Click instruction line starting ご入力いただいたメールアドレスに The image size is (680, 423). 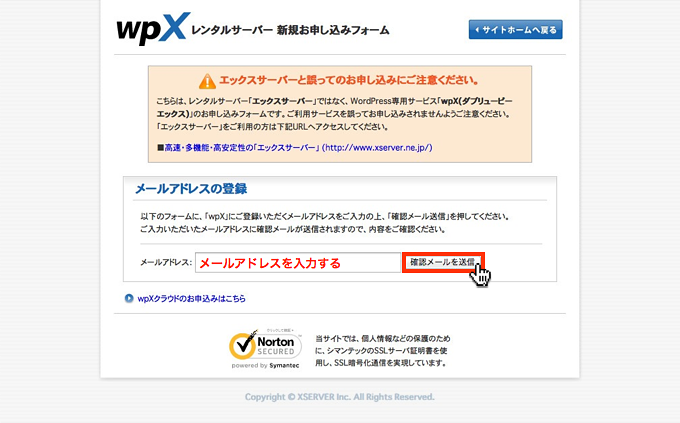pyautogui.click(x=293, y=229)
